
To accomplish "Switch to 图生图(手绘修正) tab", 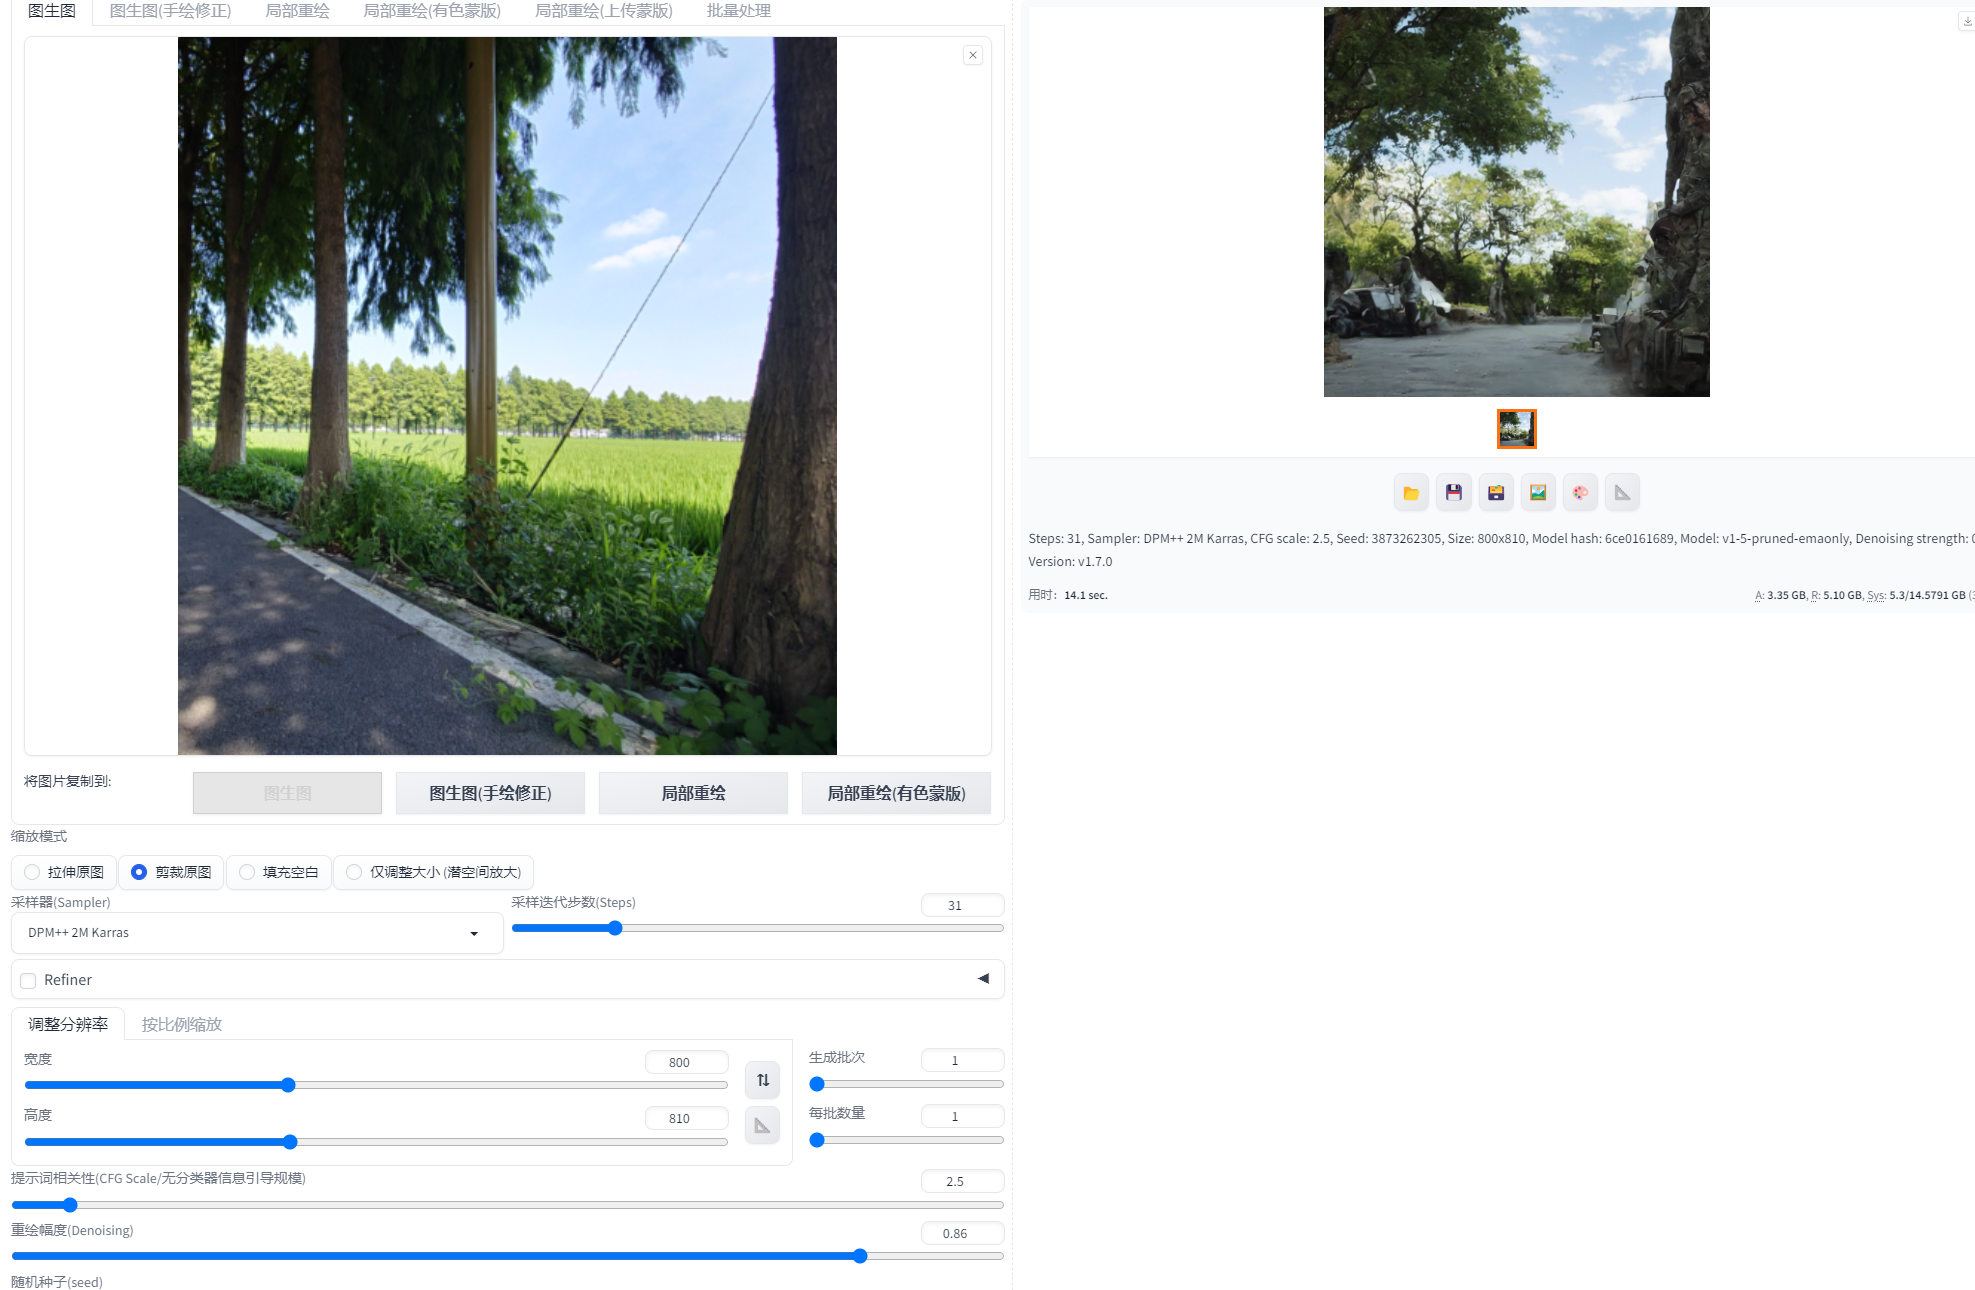I will [170, 11].
